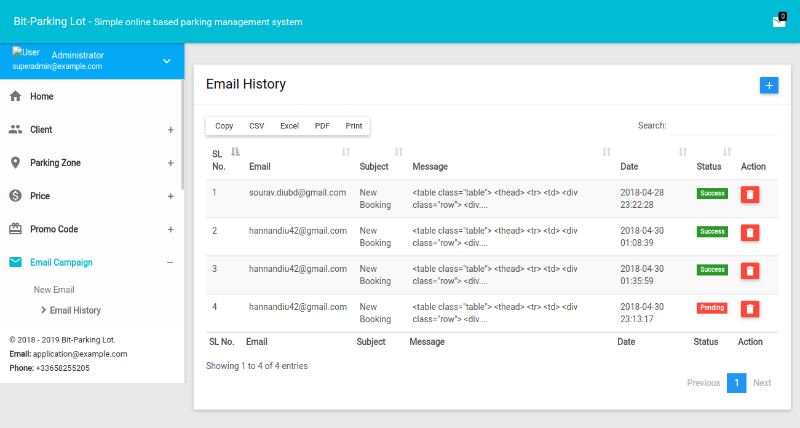Click the Home house icon
The image size is (800, 428).
click(15, 96)
